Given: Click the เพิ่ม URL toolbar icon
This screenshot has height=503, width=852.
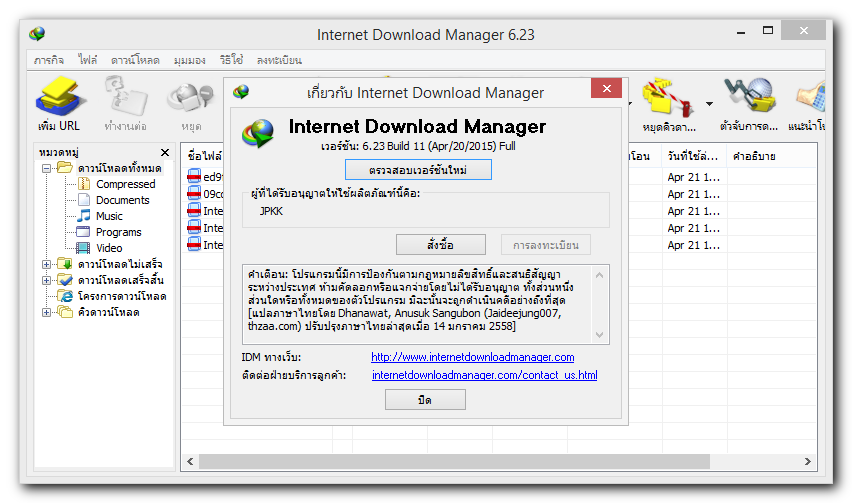Looking at the screenshot, I should point(59,98).
